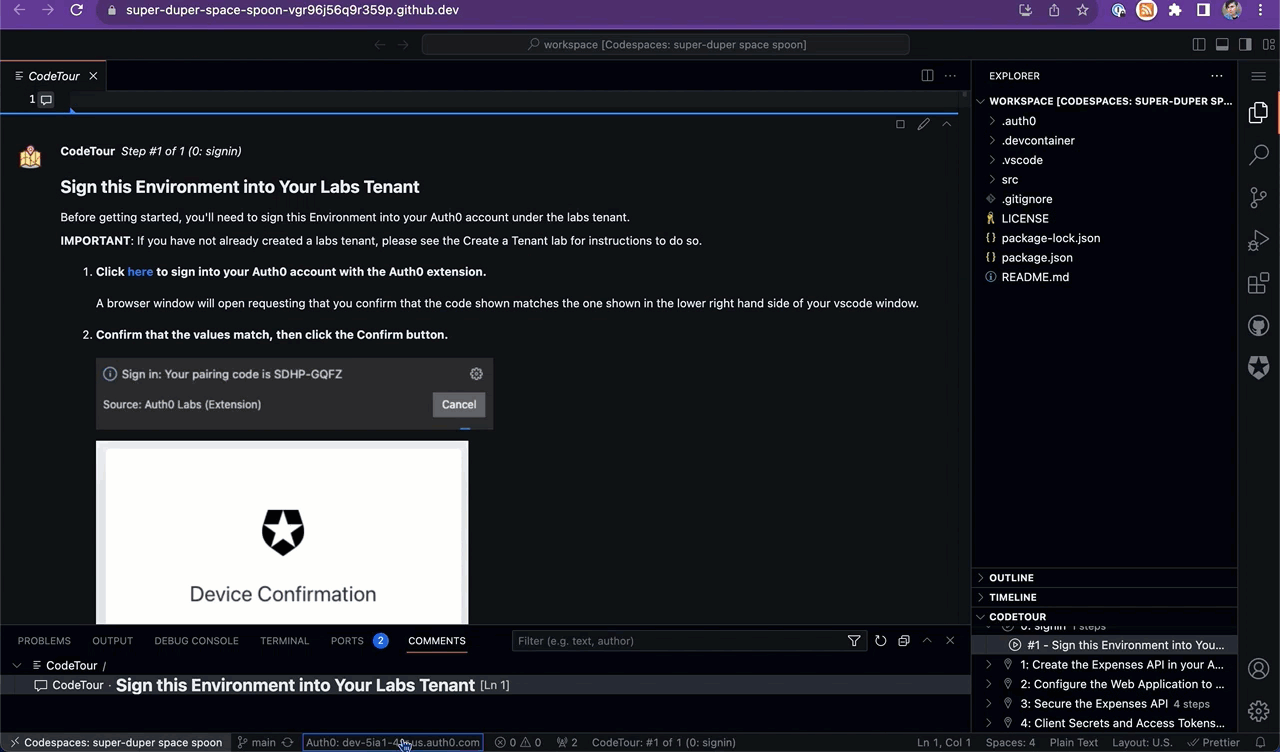
Task: Open editor More Actions ellipsis
Action: [x=950, y=76]
